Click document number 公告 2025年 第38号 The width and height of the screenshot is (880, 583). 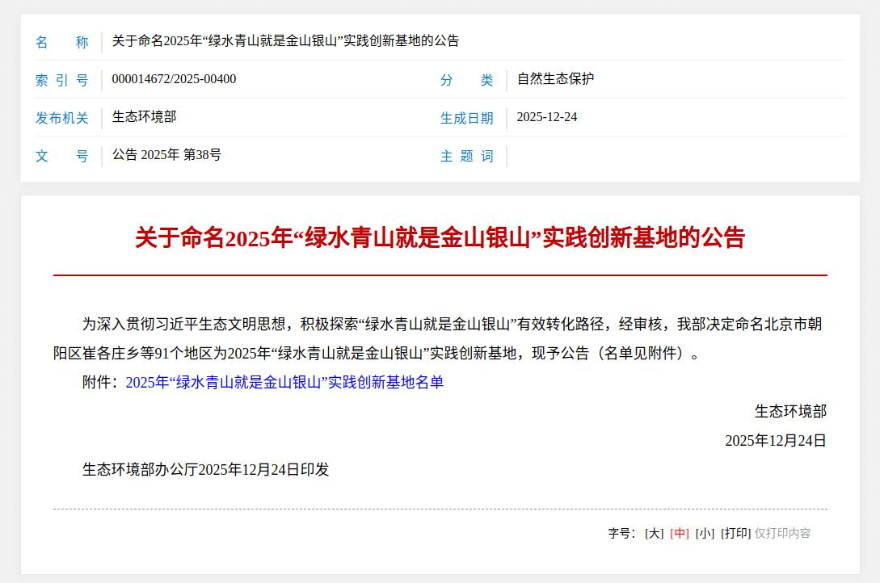(166, 155)
